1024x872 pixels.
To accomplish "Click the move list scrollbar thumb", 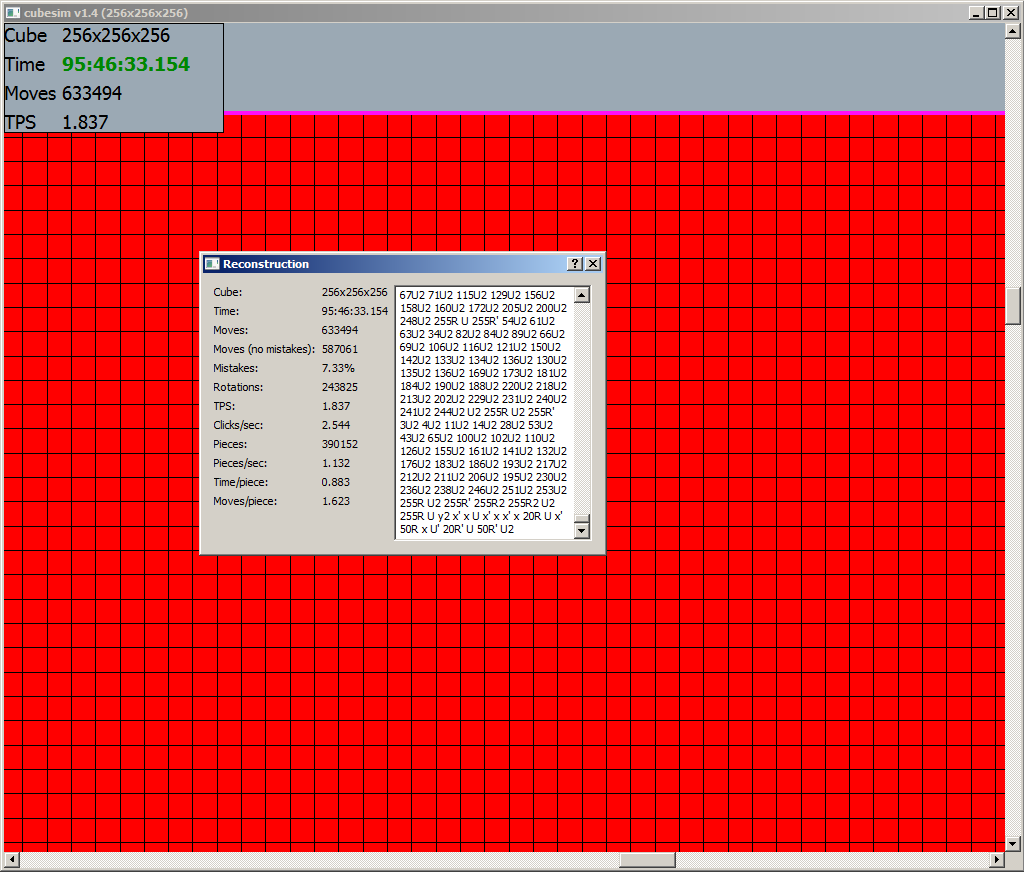I will (582, 519).
